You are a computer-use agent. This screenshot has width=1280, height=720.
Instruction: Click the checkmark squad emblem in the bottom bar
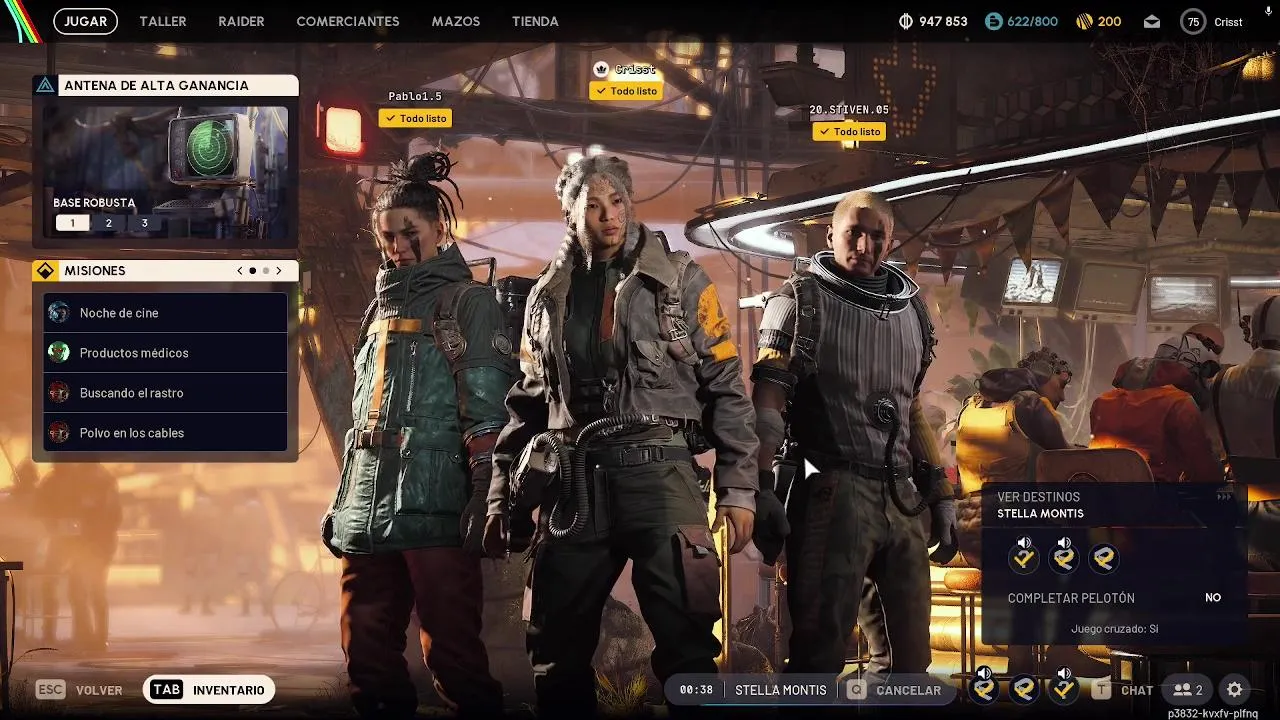pyautogui.click(x=1064, y=689)
